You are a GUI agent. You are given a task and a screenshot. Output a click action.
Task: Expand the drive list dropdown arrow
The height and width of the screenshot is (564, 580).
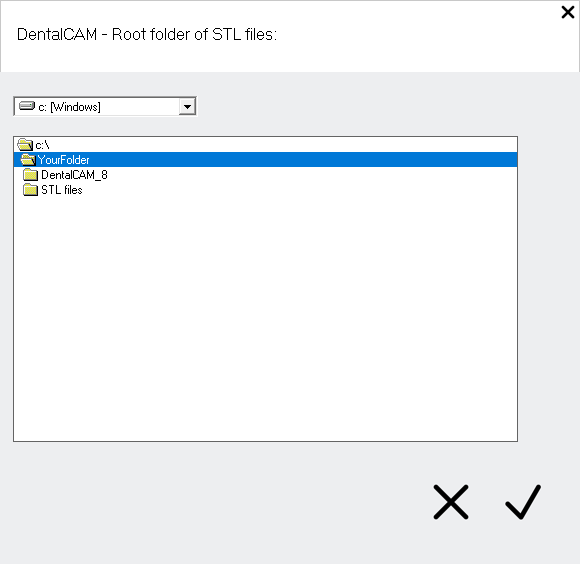click(188, 107)
